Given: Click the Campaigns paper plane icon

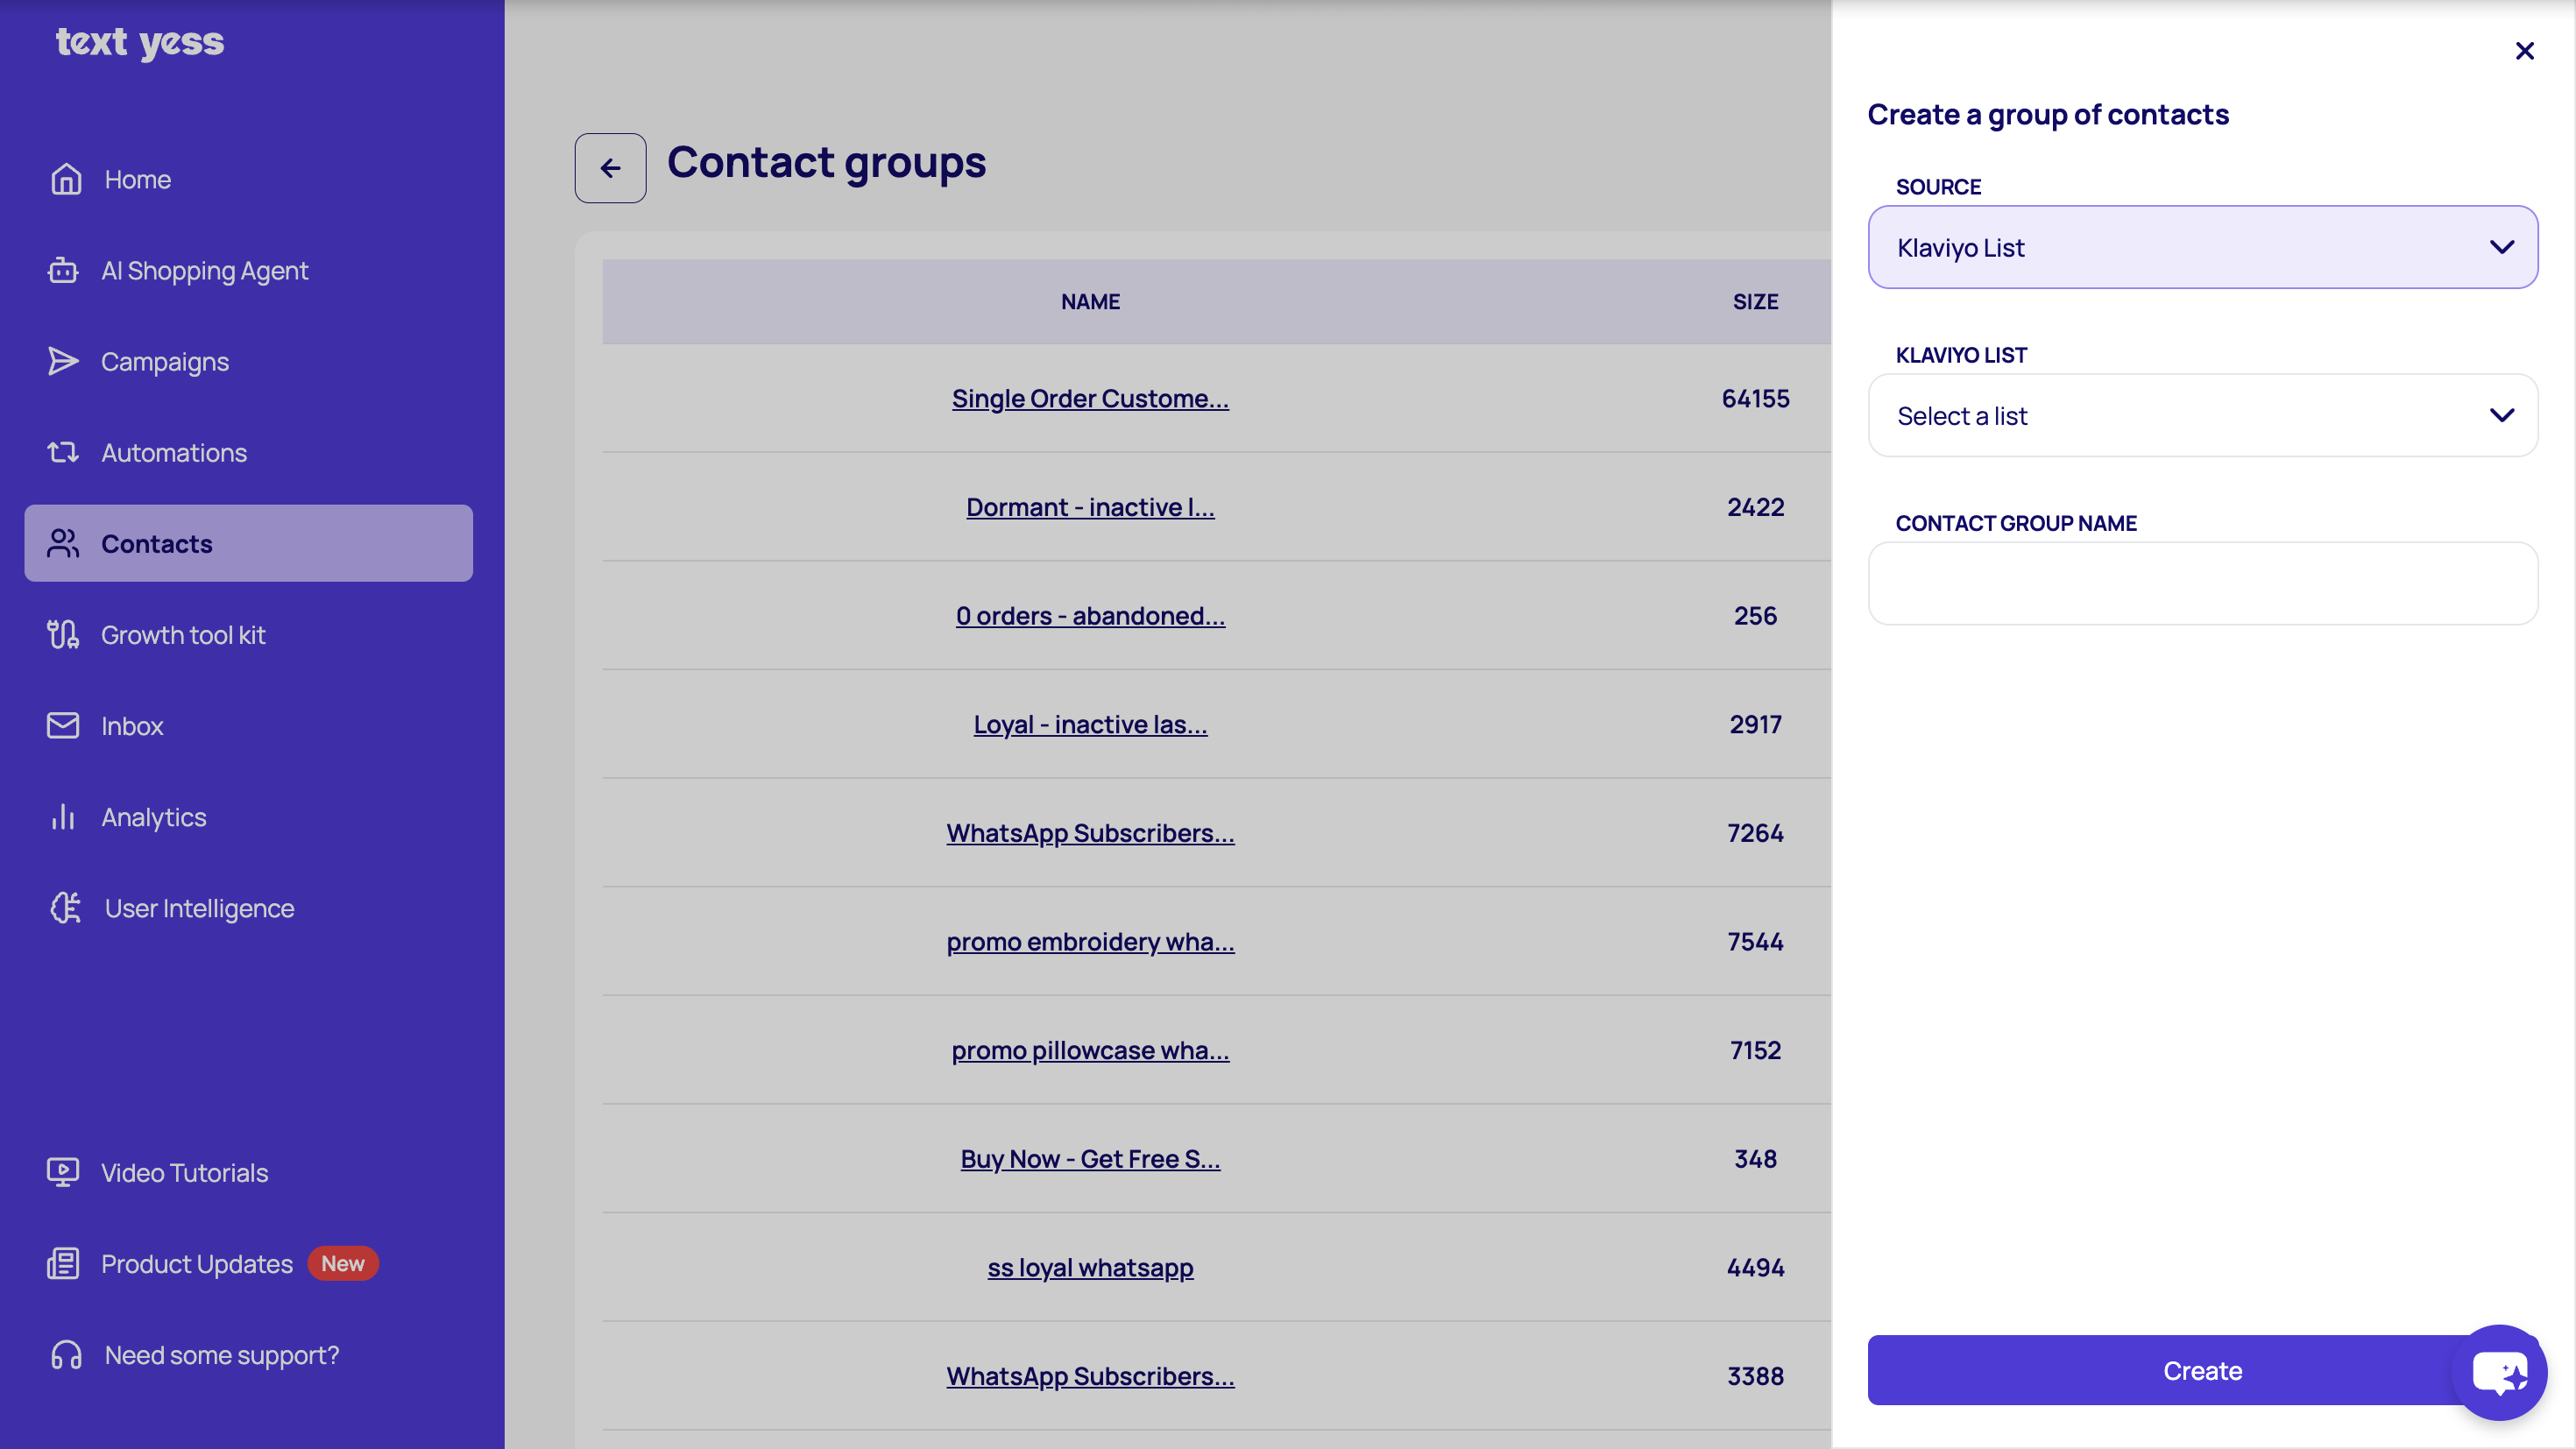Looking at the screenshot, I should [x=63, y=361].
